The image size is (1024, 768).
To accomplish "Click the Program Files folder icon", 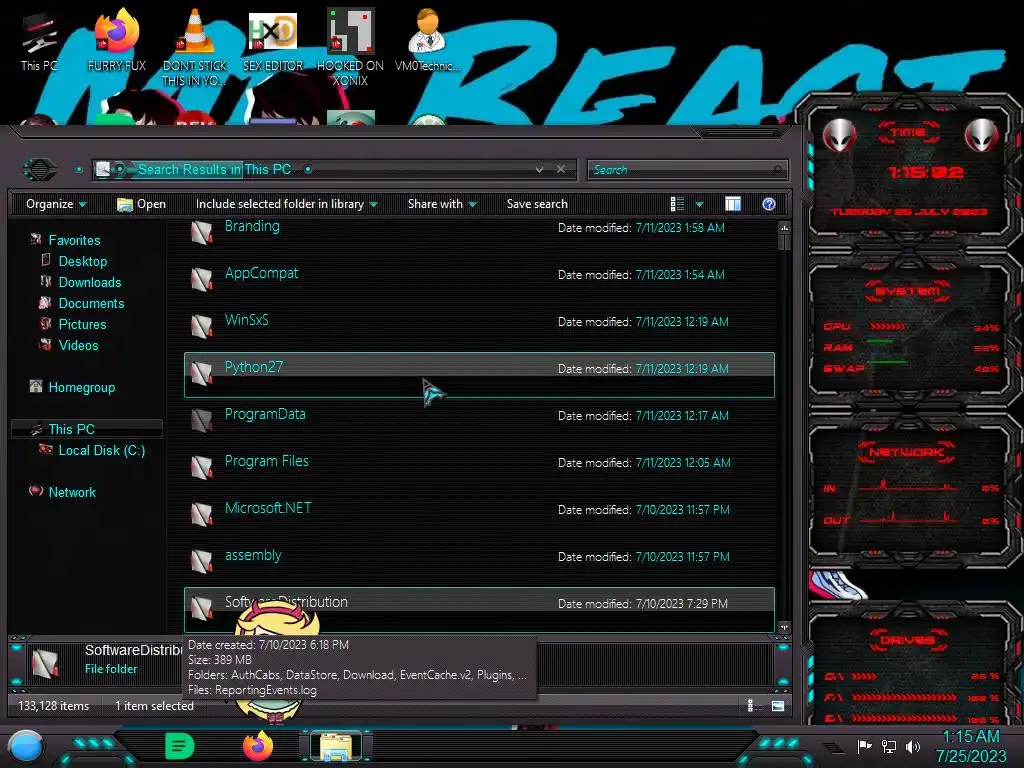I will click(x=202, y=468).
